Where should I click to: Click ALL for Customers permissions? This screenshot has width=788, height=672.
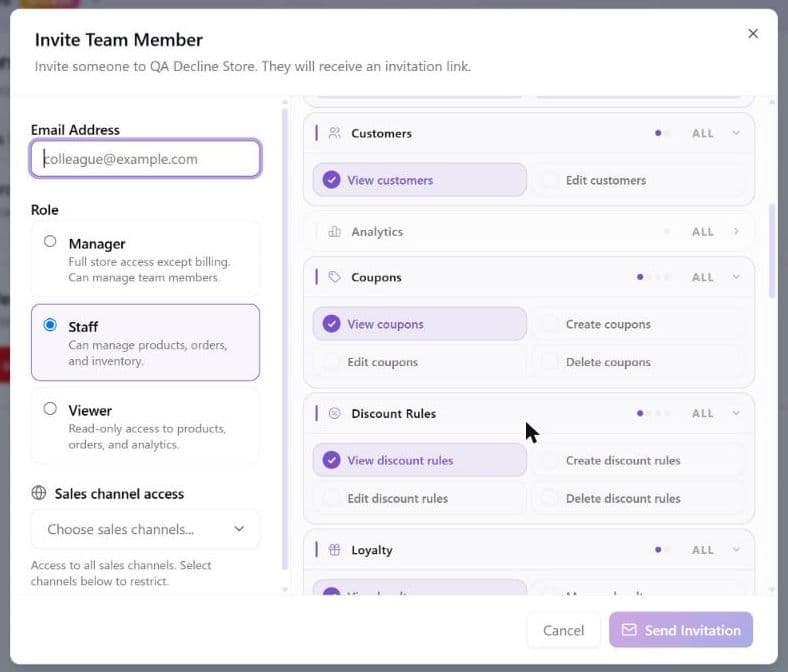tap(703, 134)
